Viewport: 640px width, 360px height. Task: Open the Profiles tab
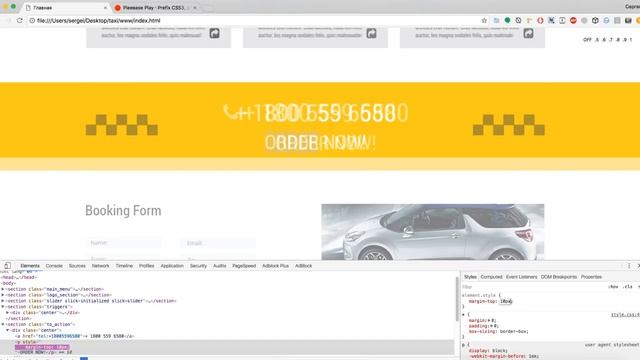coord(147,266)
